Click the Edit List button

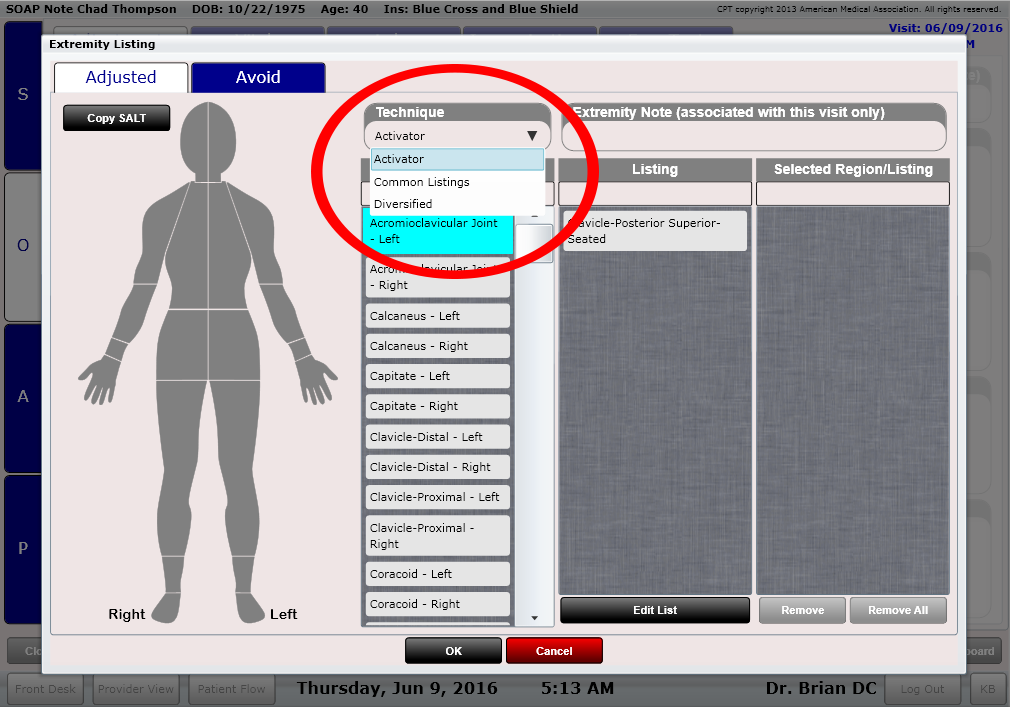[x=655, y=610]
